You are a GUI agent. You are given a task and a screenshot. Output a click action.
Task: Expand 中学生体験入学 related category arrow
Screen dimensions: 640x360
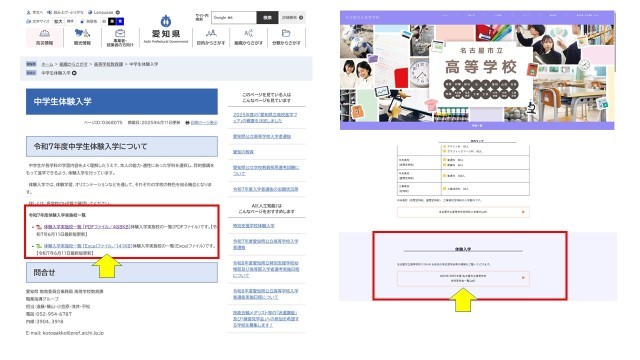click(74, 73)
